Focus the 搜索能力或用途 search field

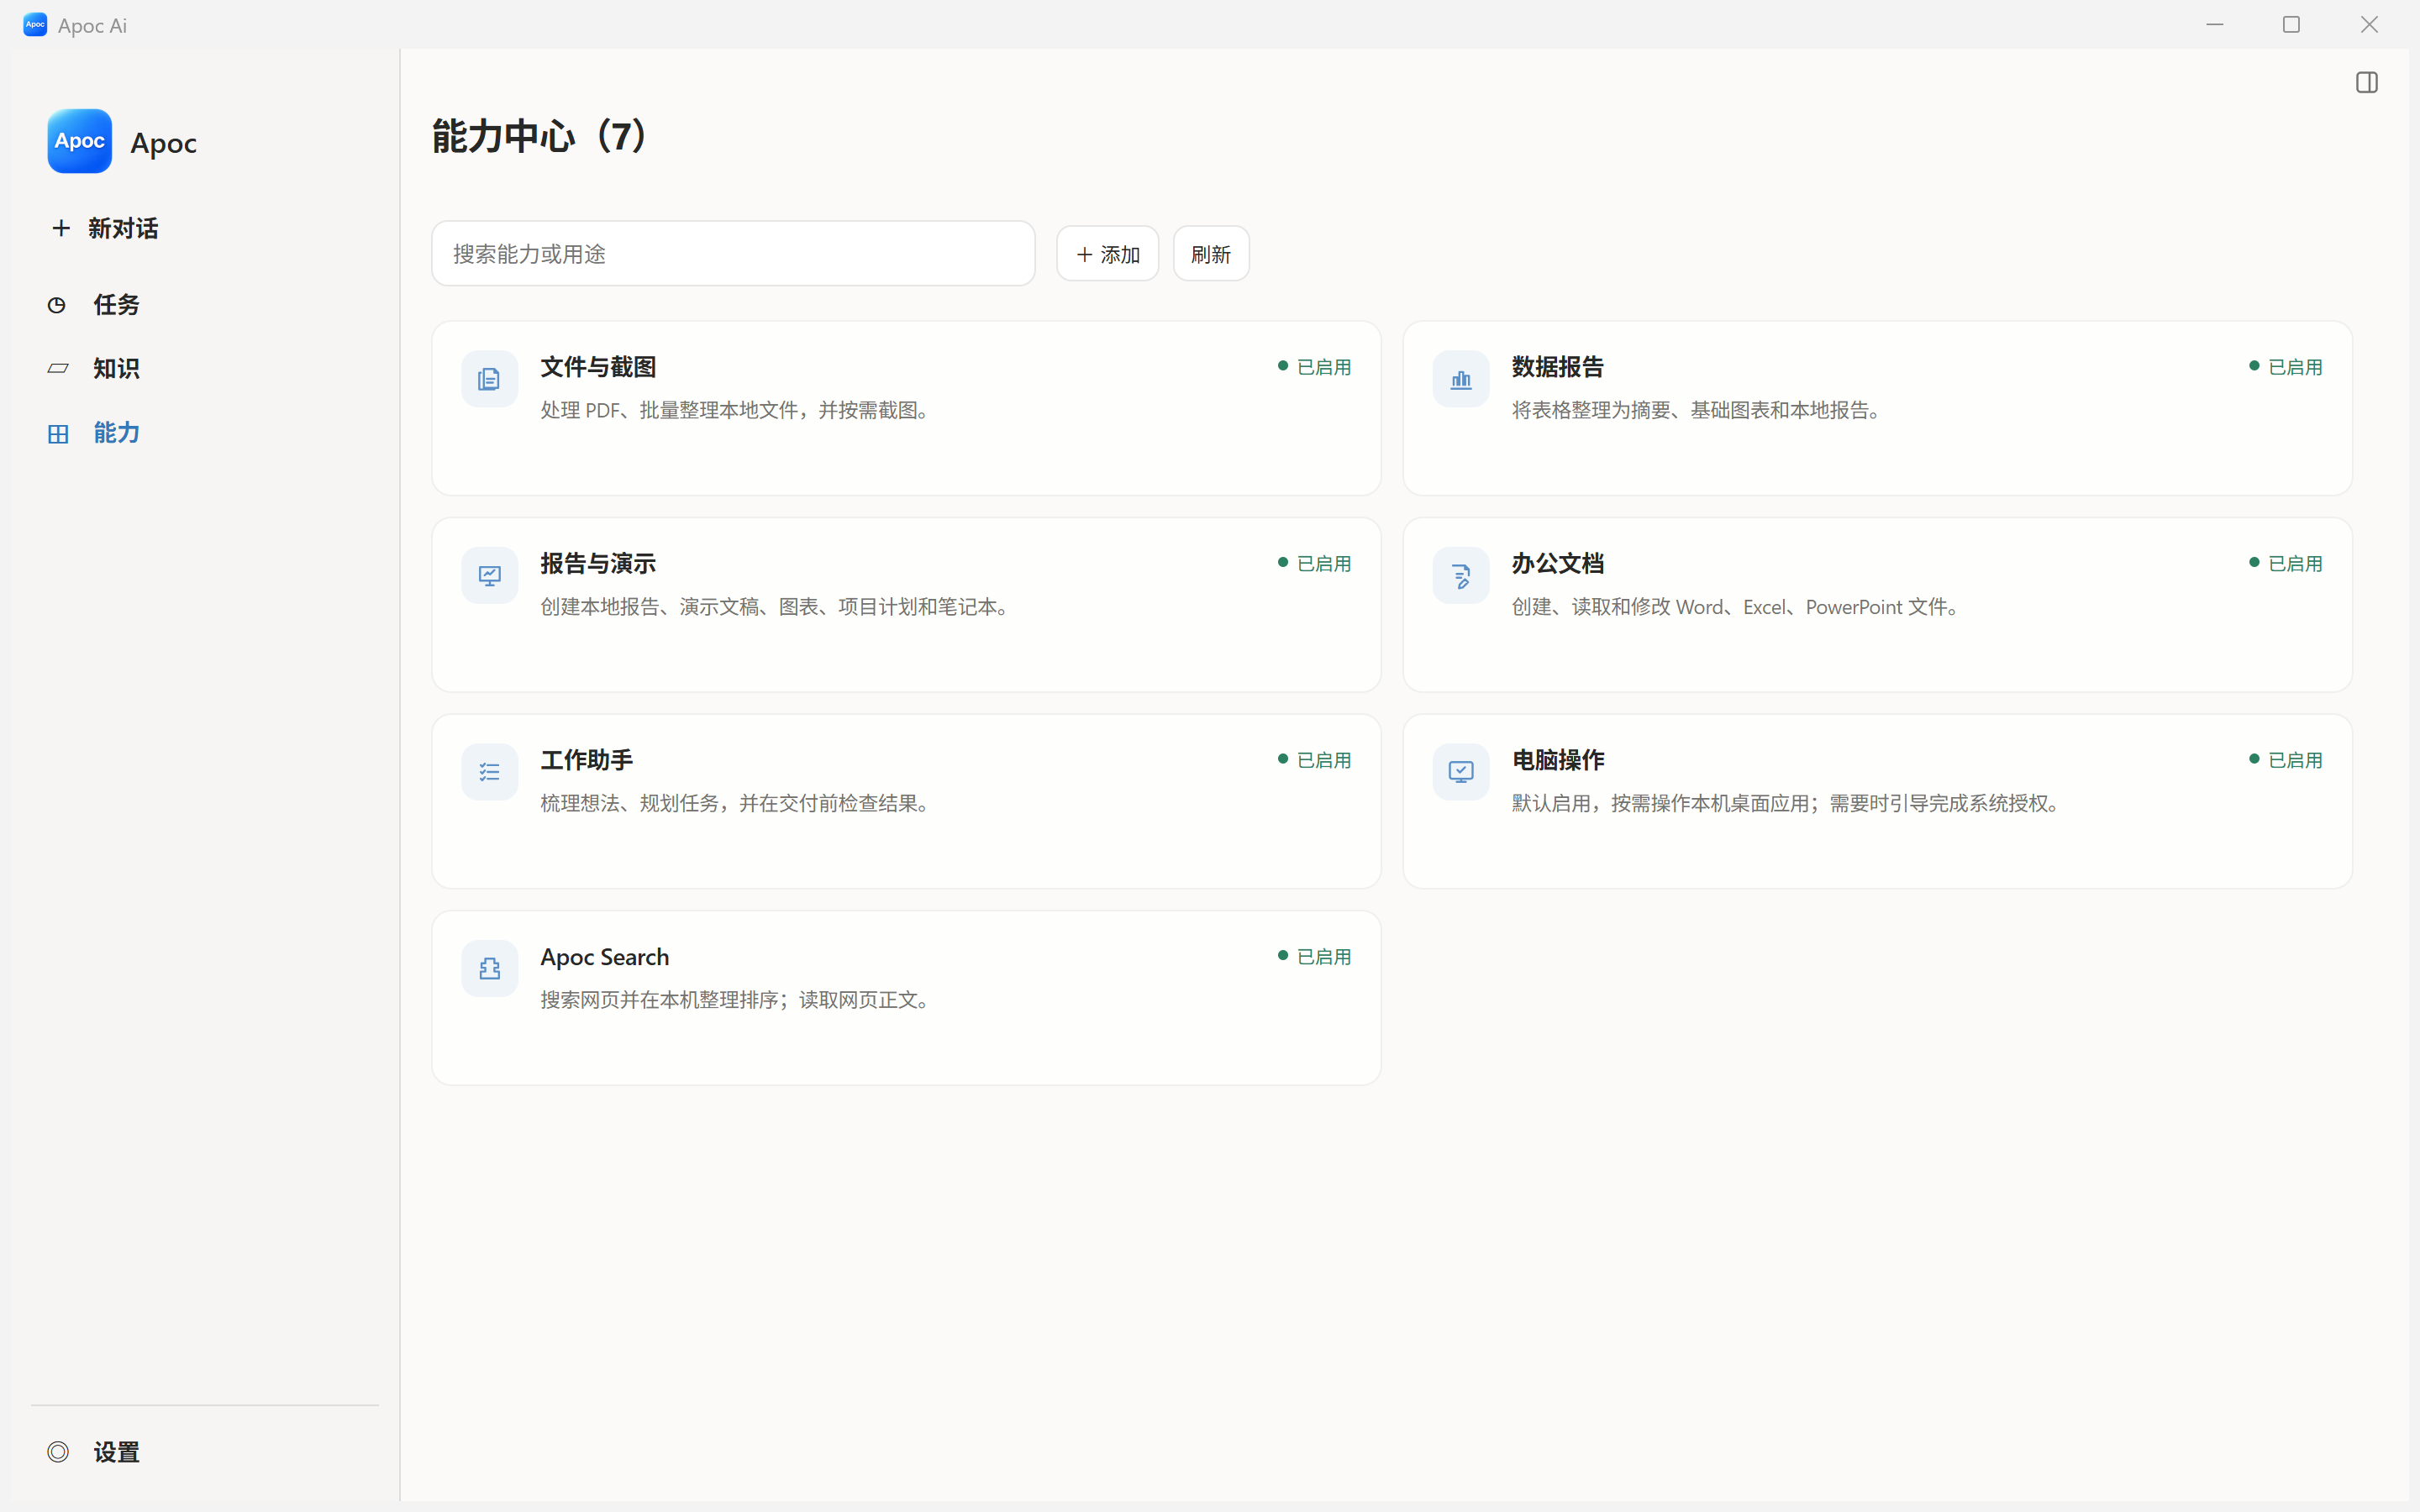point(733,254)
